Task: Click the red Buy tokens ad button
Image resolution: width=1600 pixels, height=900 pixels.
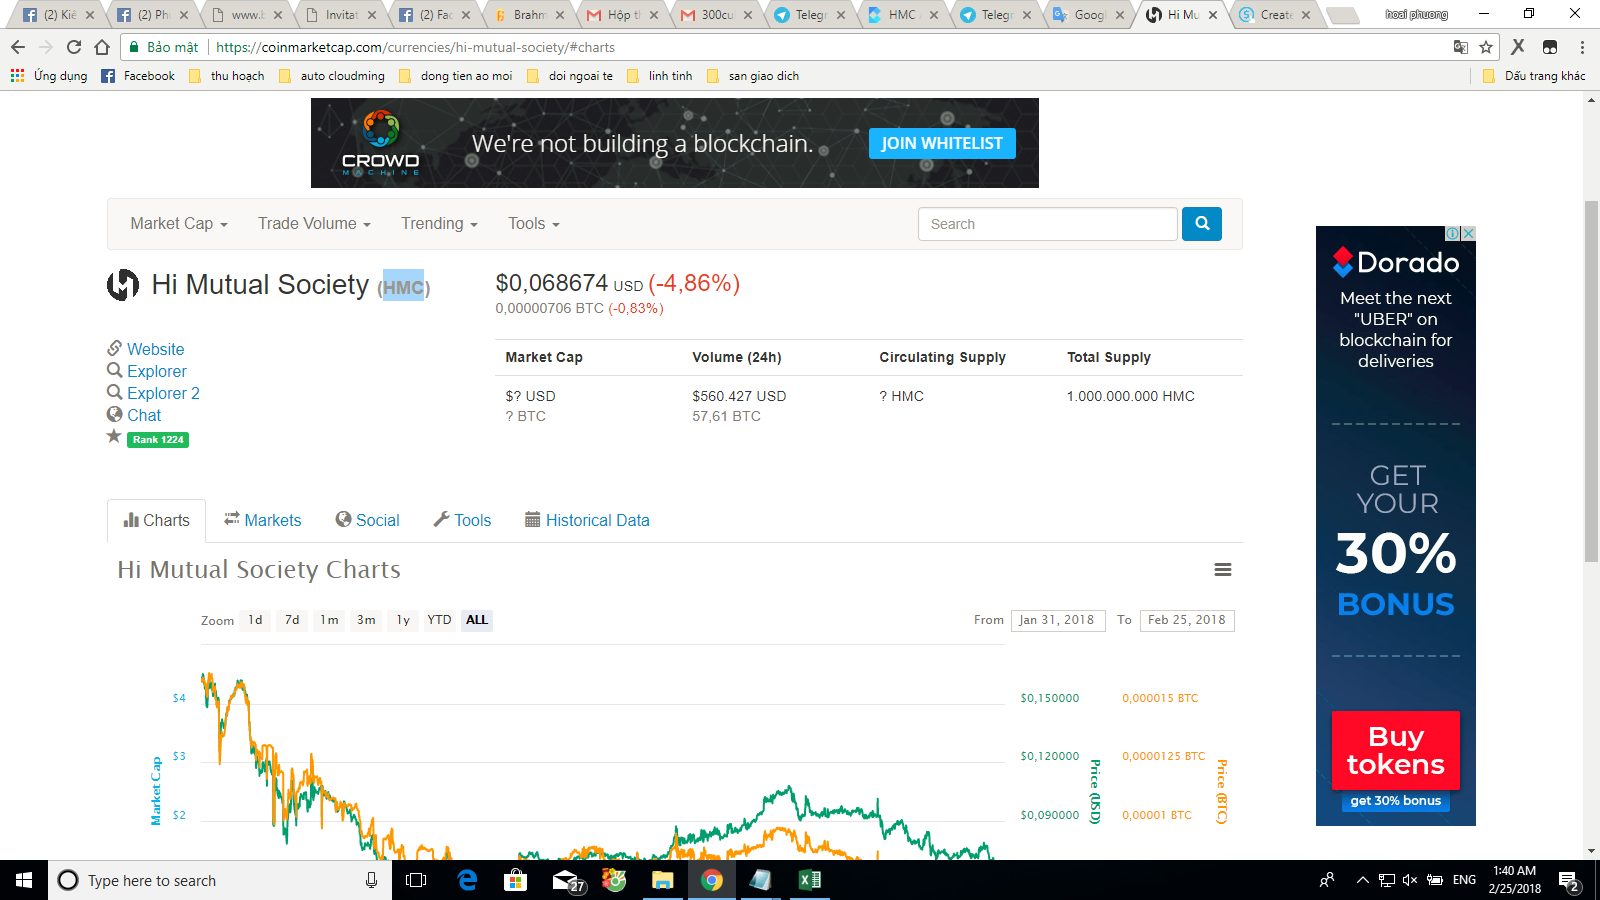Action: (x=1396, y=750)
